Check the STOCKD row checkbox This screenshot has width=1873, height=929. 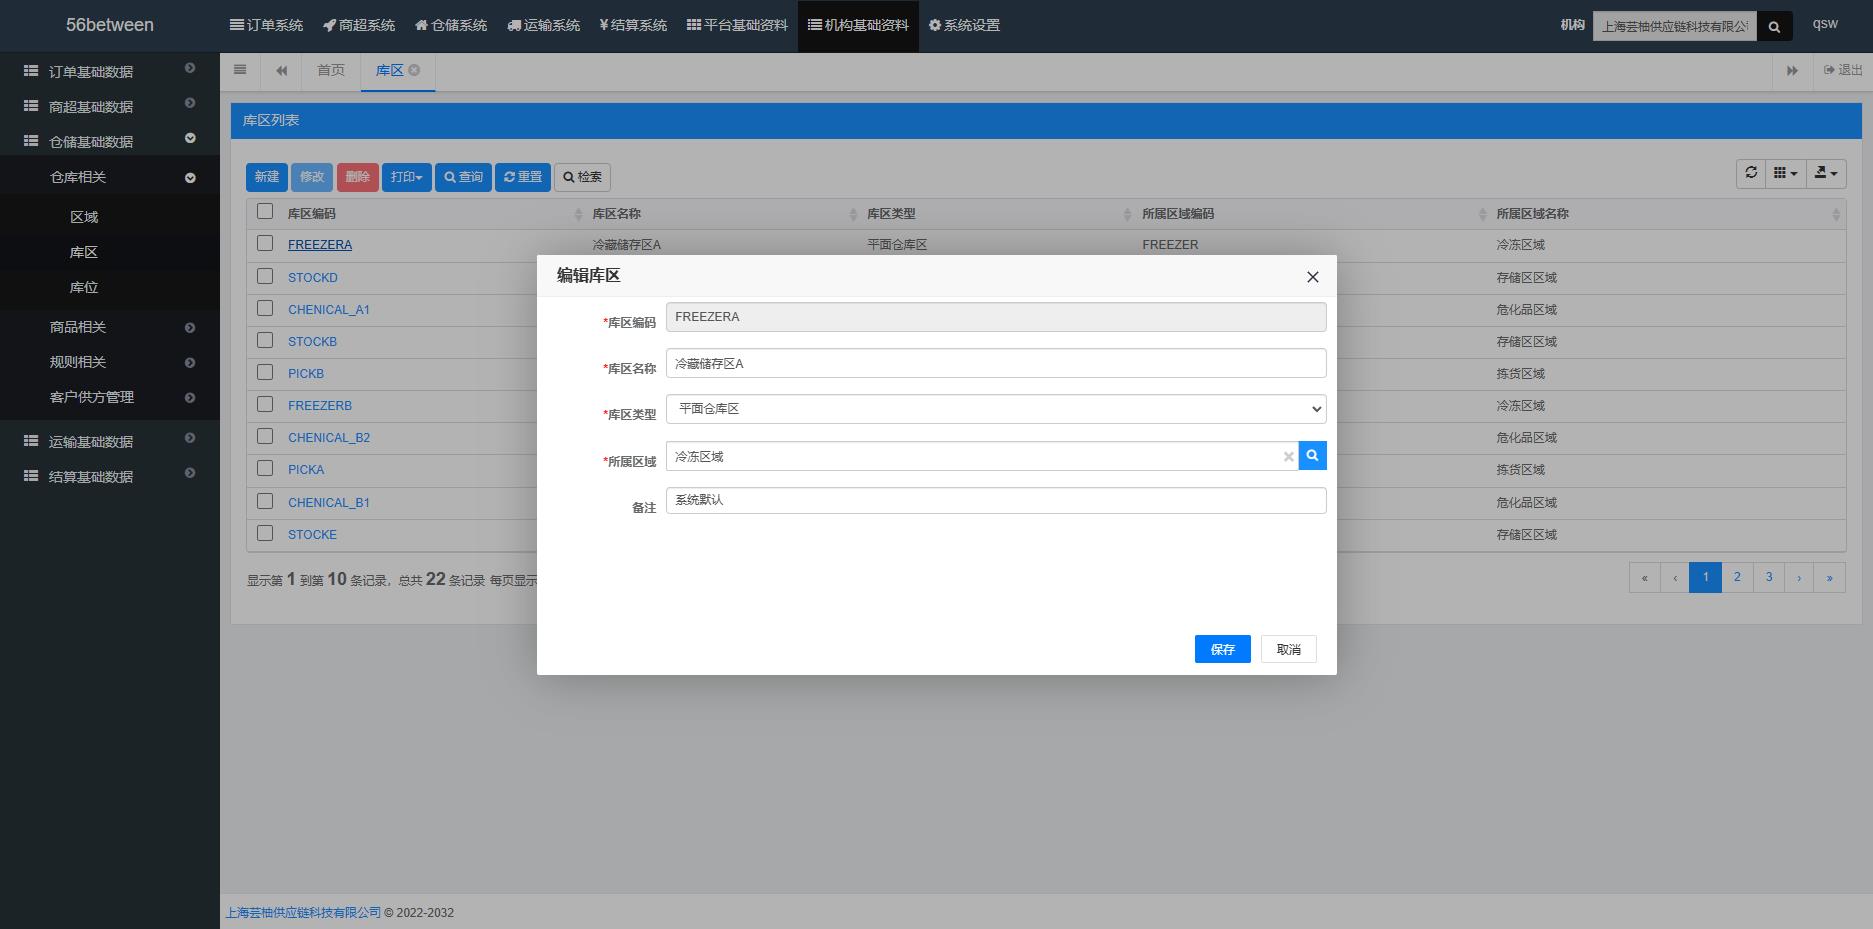tap(265, 276)
